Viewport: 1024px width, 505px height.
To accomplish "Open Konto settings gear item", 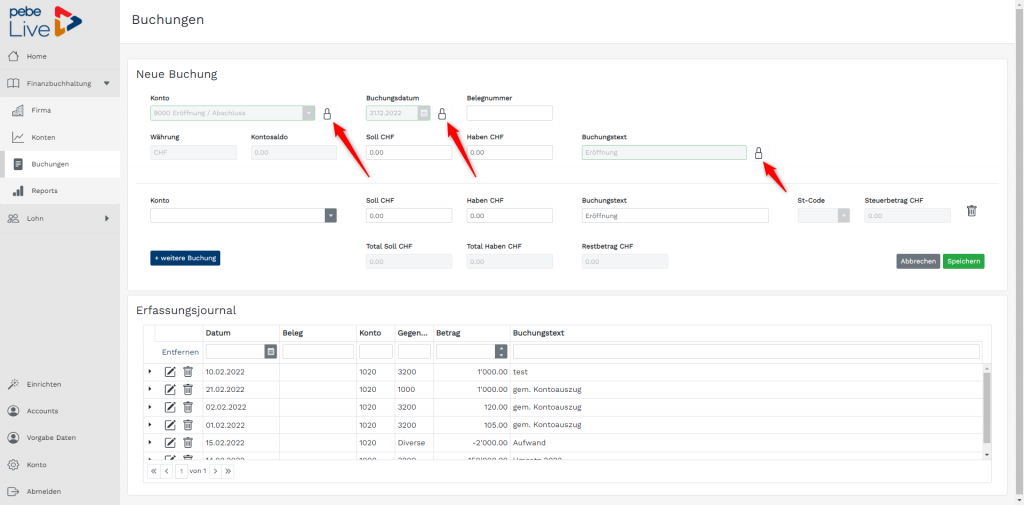I will pyautogui.click(x=36, y=464).
